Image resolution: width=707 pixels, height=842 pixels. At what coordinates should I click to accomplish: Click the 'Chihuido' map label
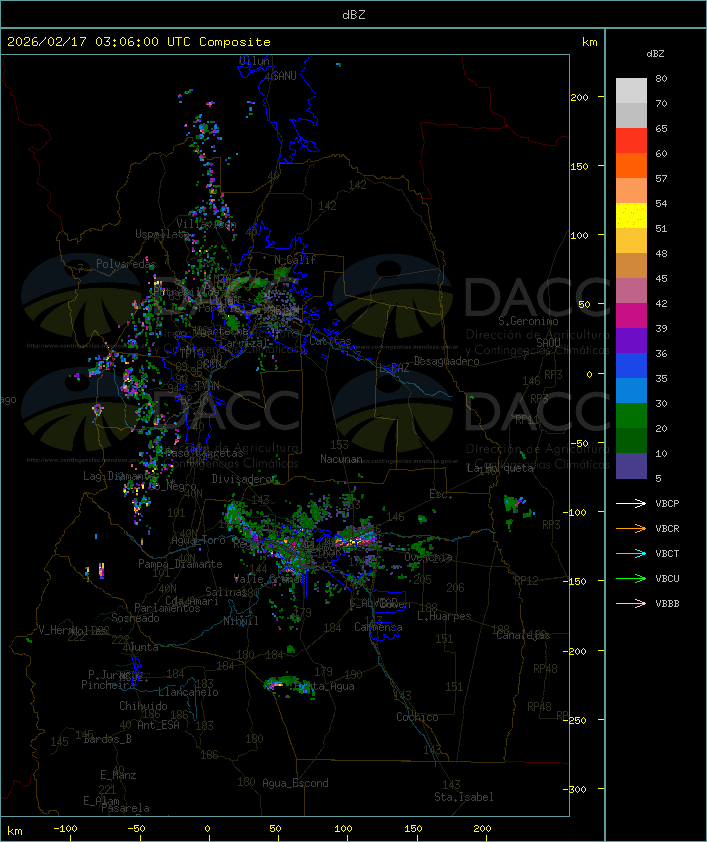(143, 706)
